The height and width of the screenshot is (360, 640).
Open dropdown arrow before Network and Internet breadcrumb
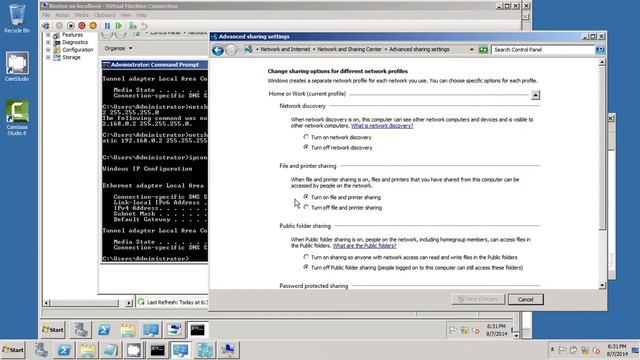257,49
